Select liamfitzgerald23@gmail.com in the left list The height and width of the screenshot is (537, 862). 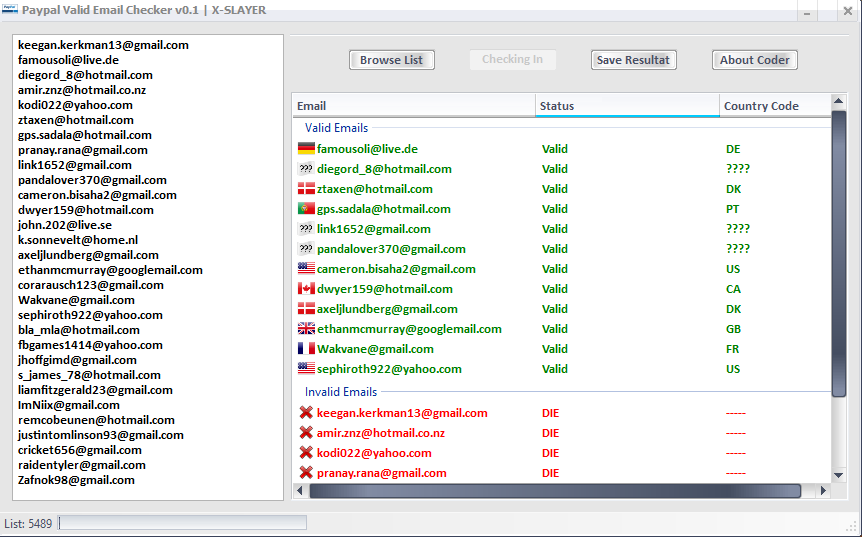click(95, 390)
